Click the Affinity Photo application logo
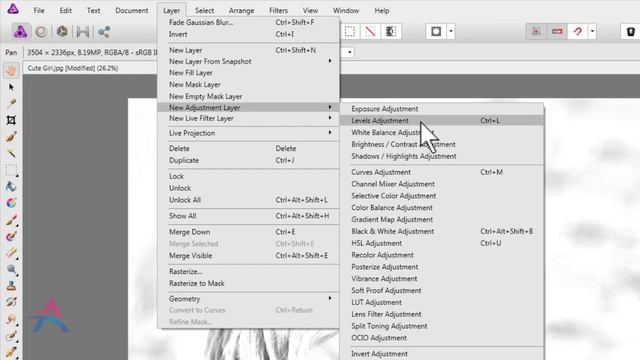 point(13,9)
